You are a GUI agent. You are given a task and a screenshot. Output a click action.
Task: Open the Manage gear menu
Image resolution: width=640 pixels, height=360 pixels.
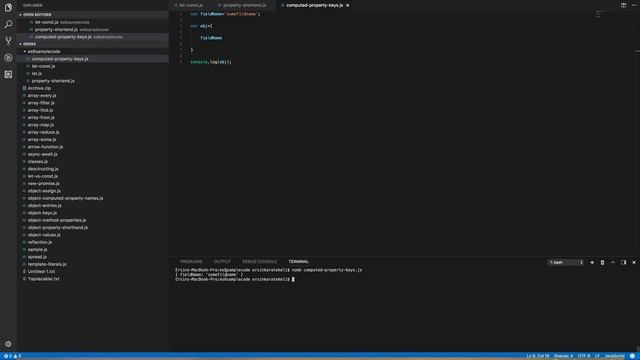8,344
